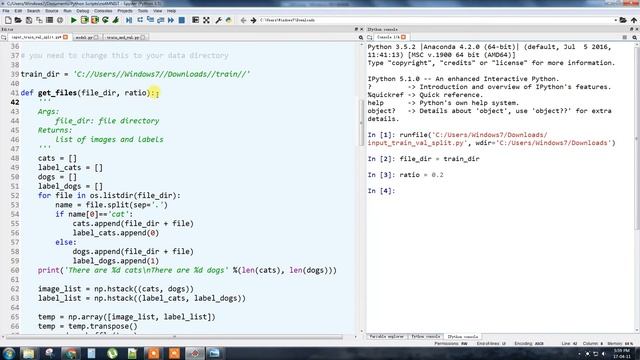Open IPython console options icon at right
This screenshot has height=360, width=640.
(x=635, y=38)
